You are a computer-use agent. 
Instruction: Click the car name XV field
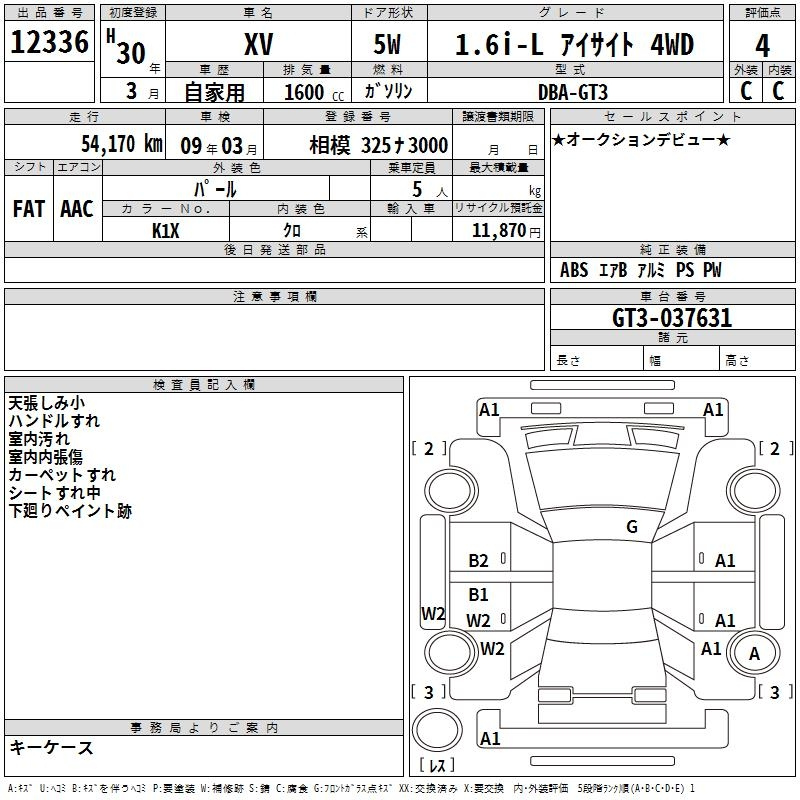258,45
